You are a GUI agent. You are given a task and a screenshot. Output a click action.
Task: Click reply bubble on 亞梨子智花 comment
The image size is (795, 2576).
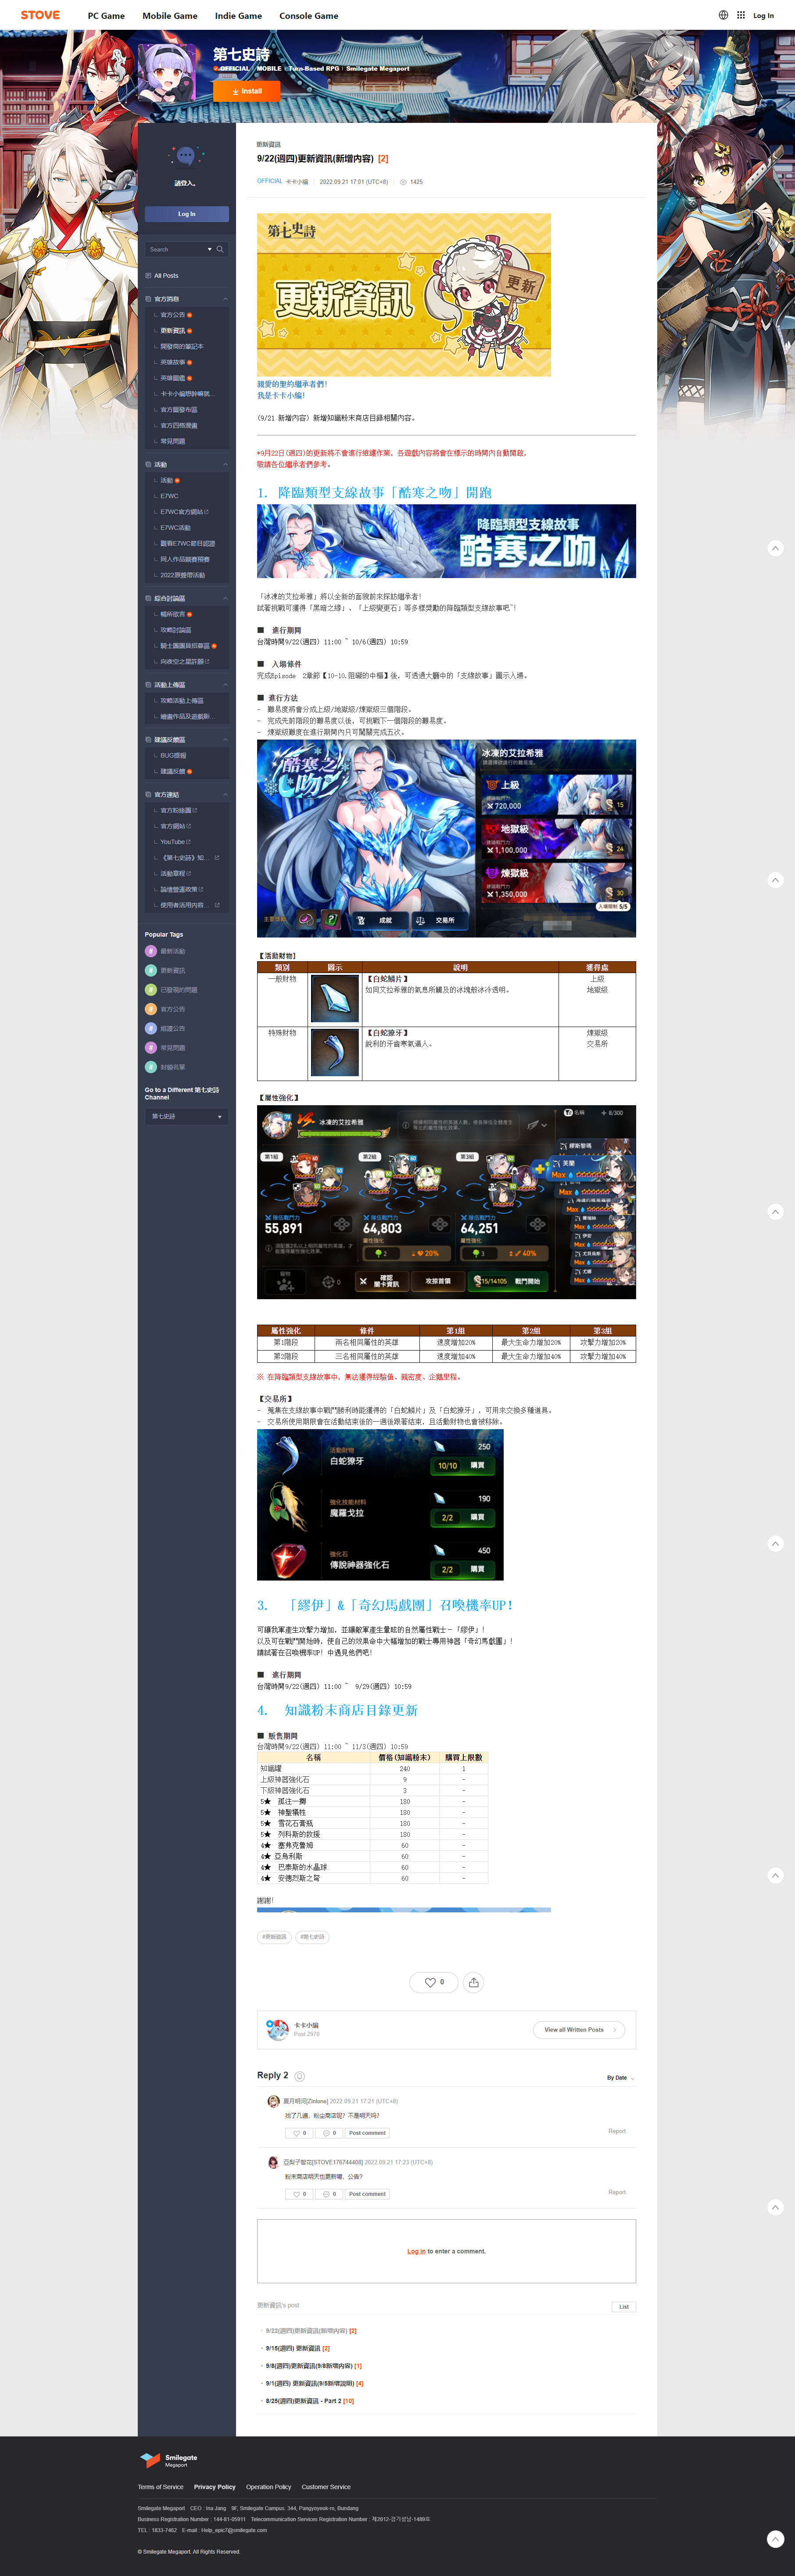click(328, 2194)
